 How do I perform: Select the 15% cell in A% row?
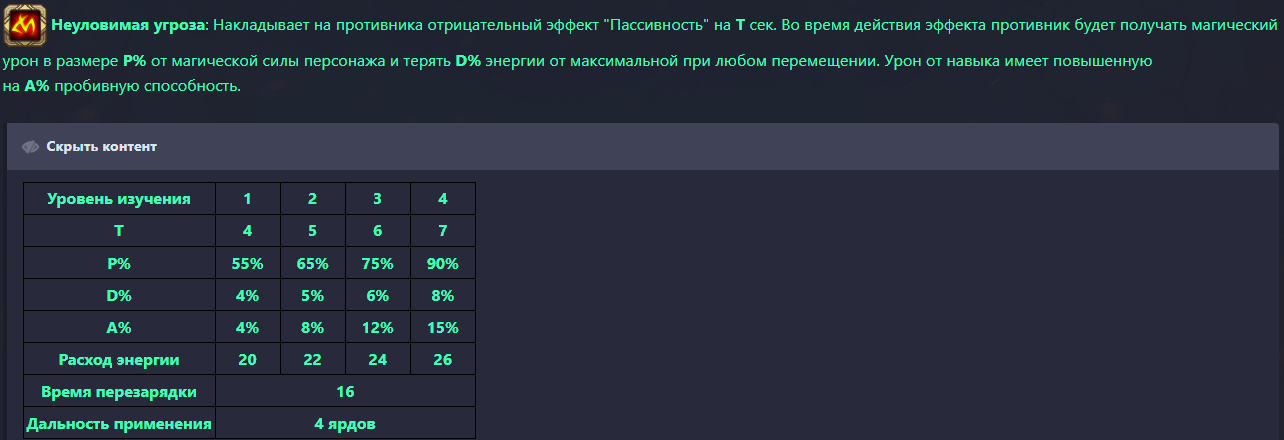(x=442, y=328)
